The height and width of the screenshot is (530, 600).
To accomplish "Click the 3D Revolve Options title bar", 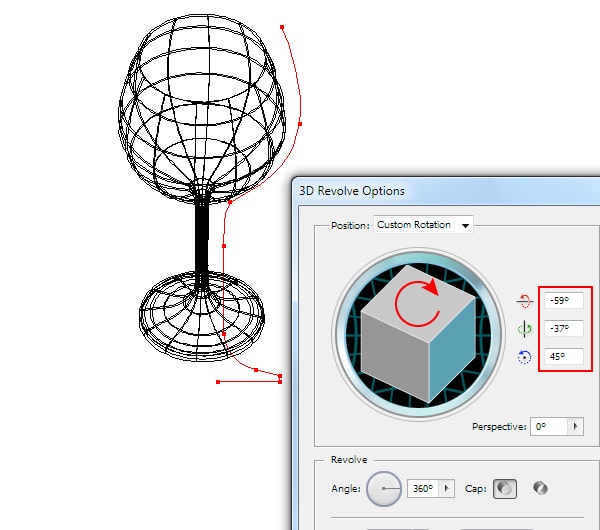I will (446, 191).
